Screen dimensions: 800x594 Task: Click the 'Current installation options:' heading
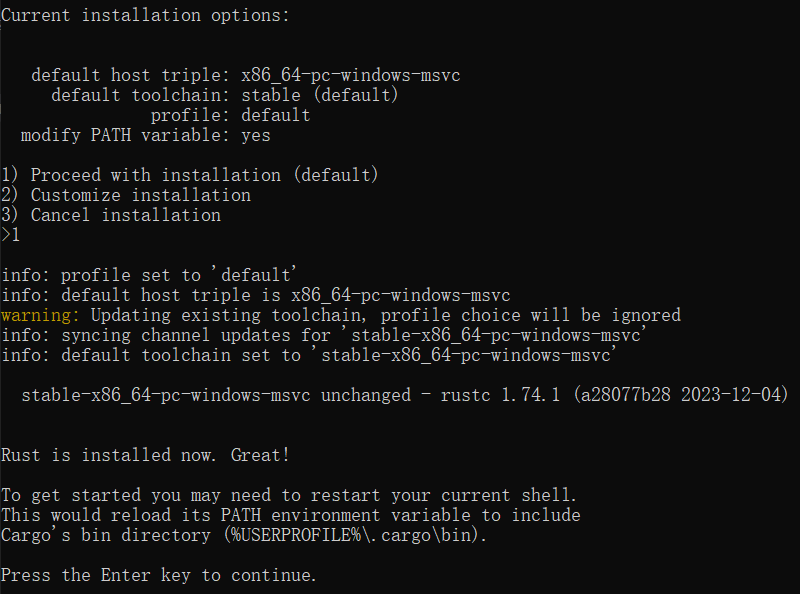coord(145,15)
